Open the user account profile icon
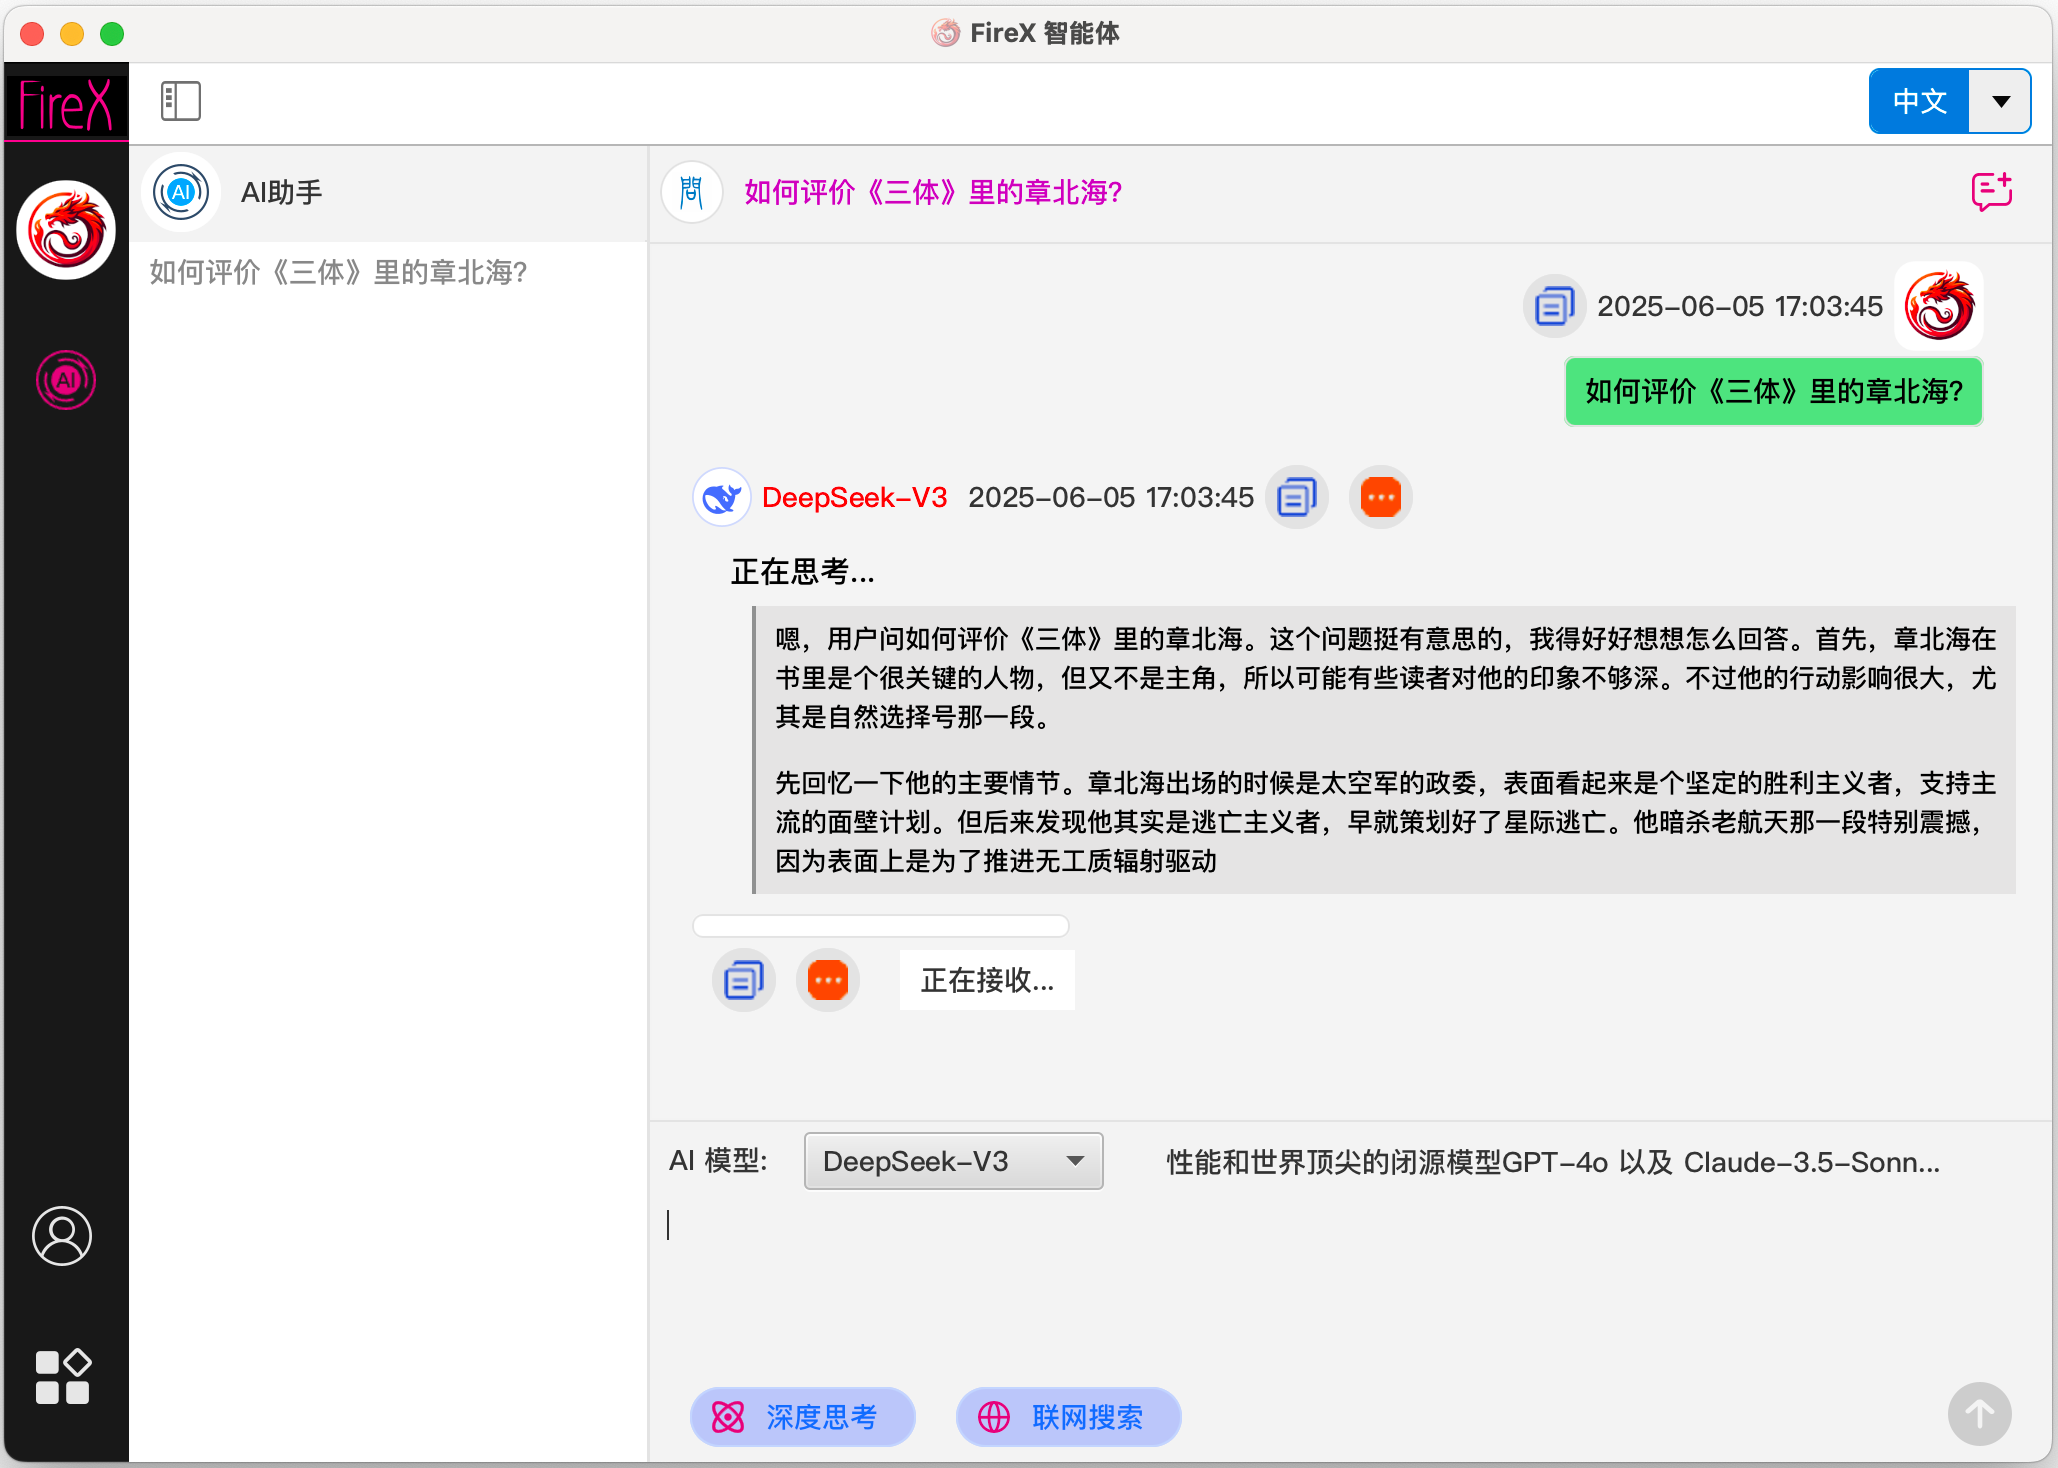Image resolution: width=2058 pixels, height=1468 pixels. [62, 1236]
